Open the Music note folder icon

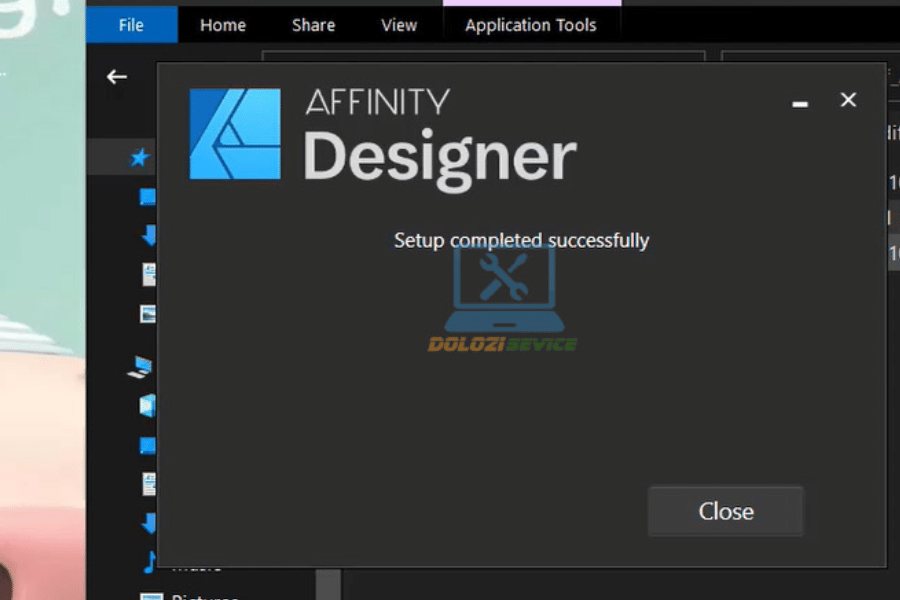coord(149,562)
